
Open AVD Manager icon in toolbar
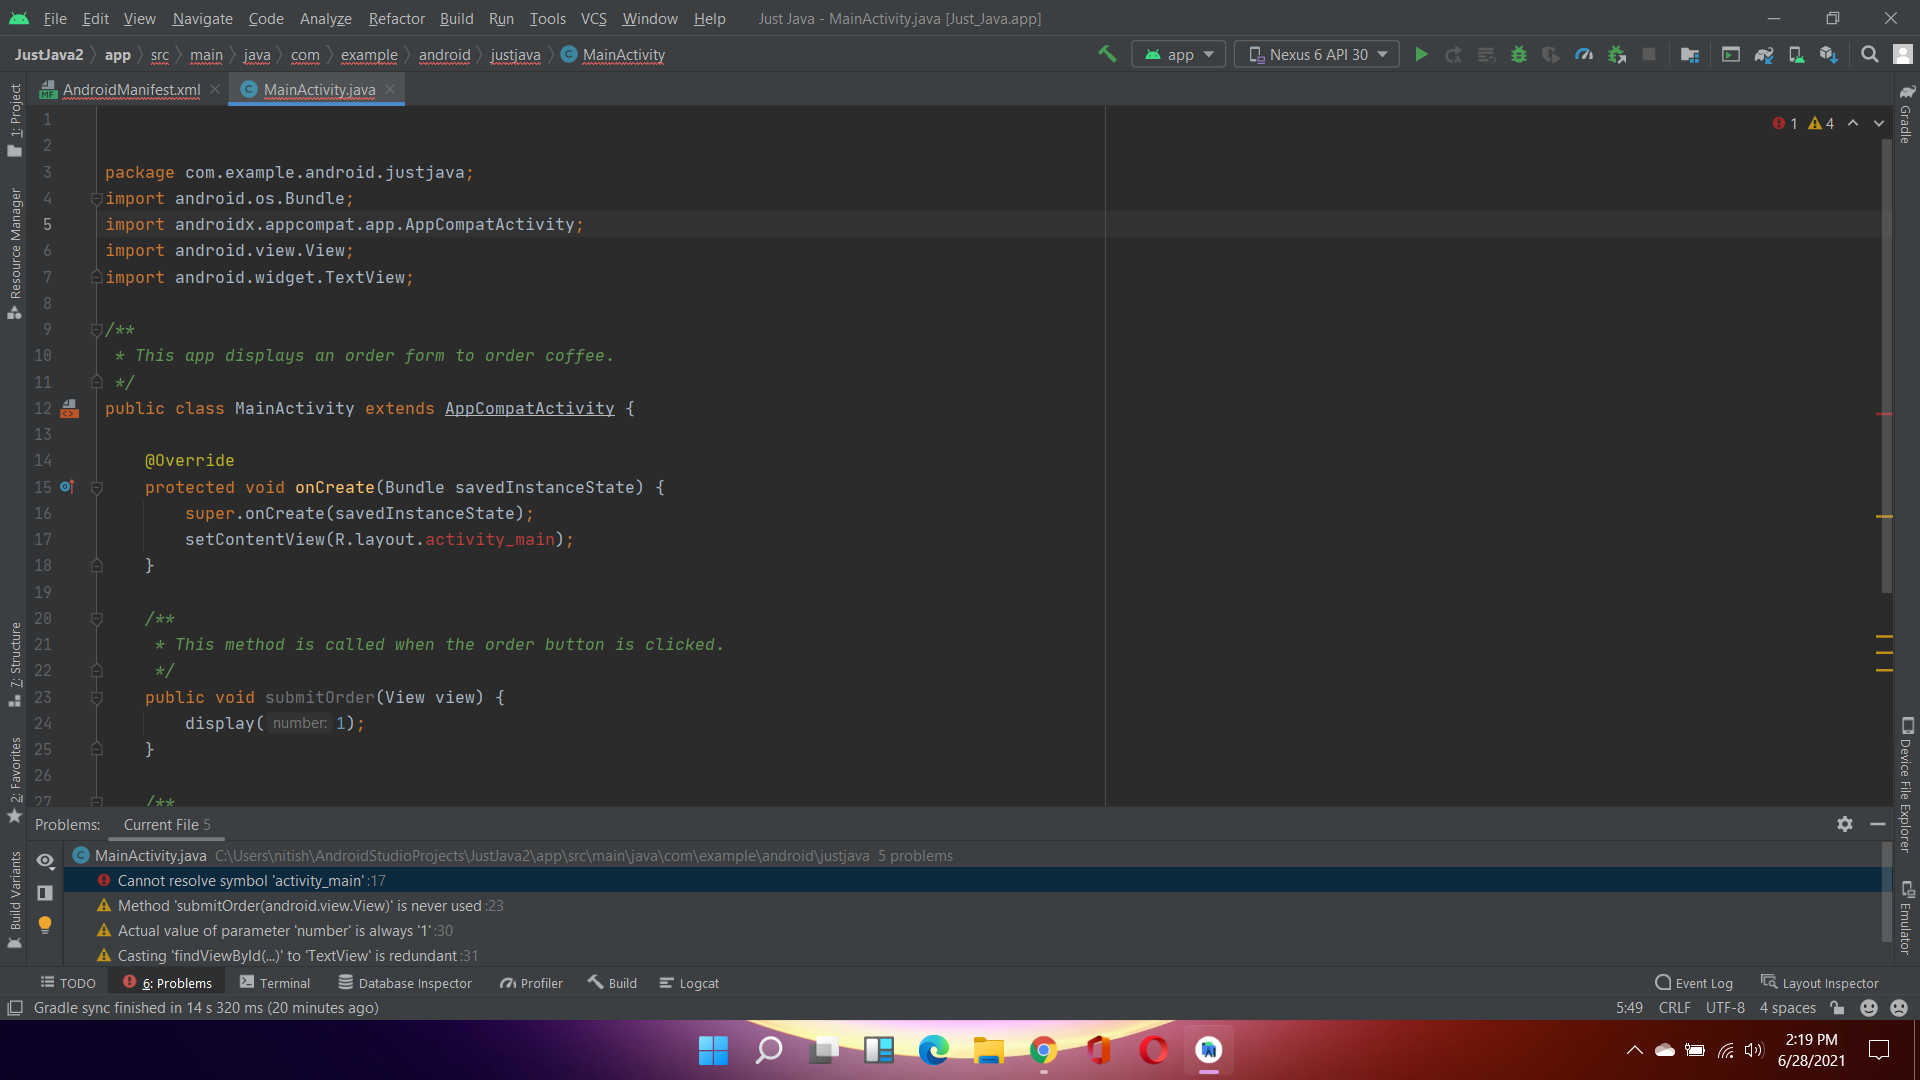(x=1797, y=55)
